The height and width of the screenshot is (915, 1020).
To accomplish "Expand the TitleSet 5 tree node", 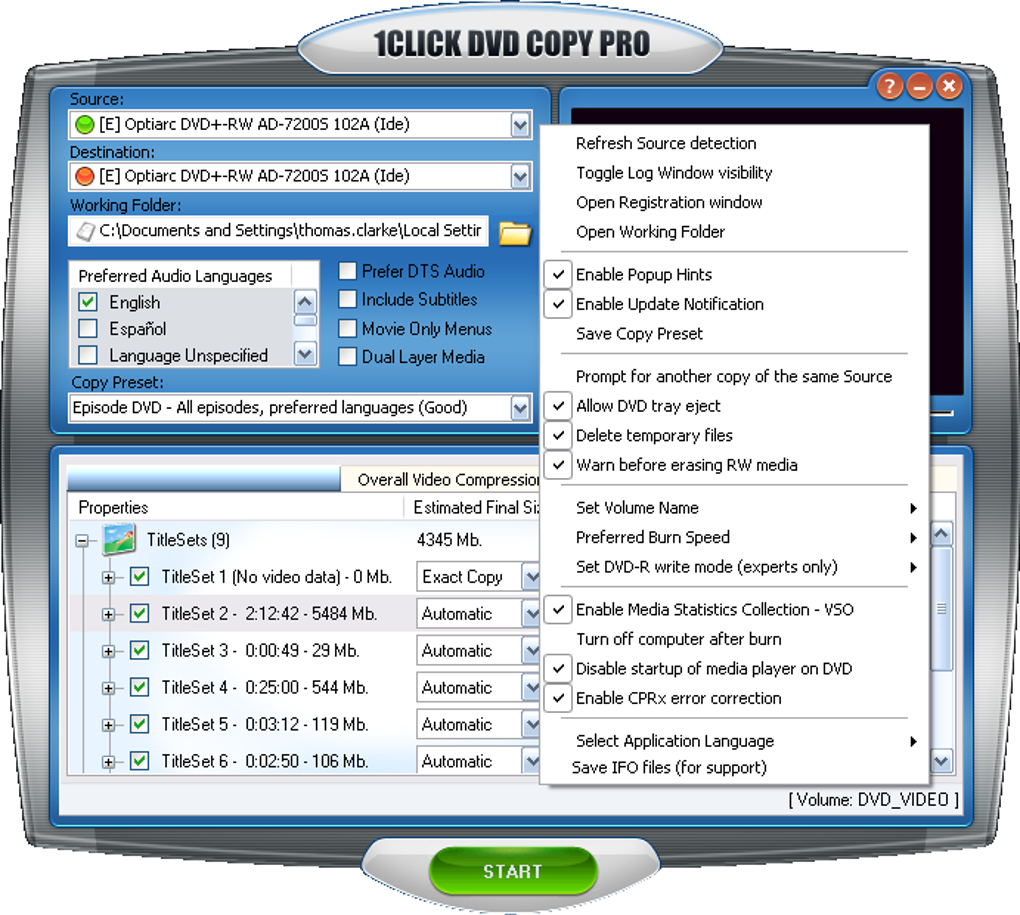I will tap(109, 724).
